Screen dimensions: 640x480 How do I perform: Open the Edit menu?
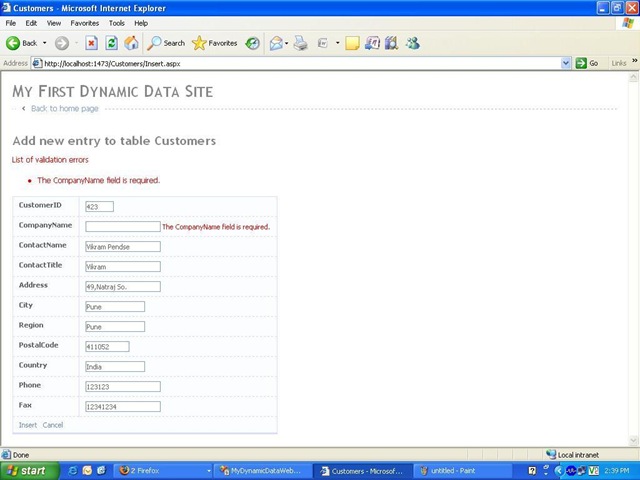pyautogui.click(x=31, y=23)
